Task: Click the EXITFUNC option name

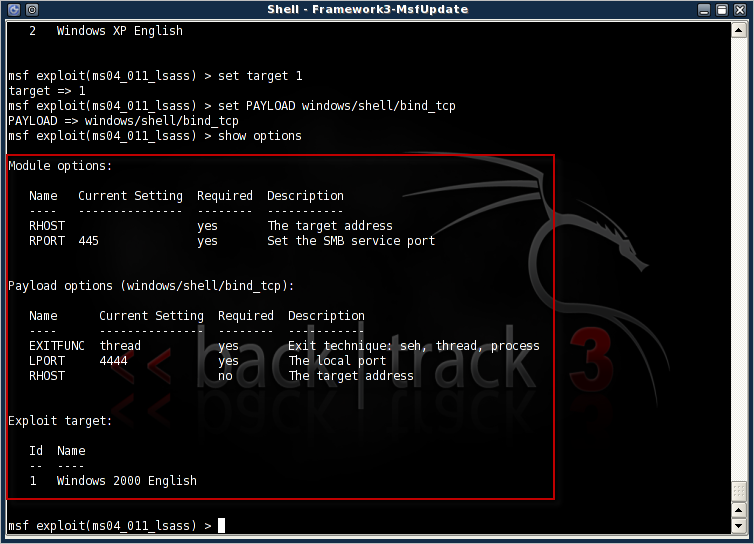Action: pyautogui.click(x=57, y=346)
